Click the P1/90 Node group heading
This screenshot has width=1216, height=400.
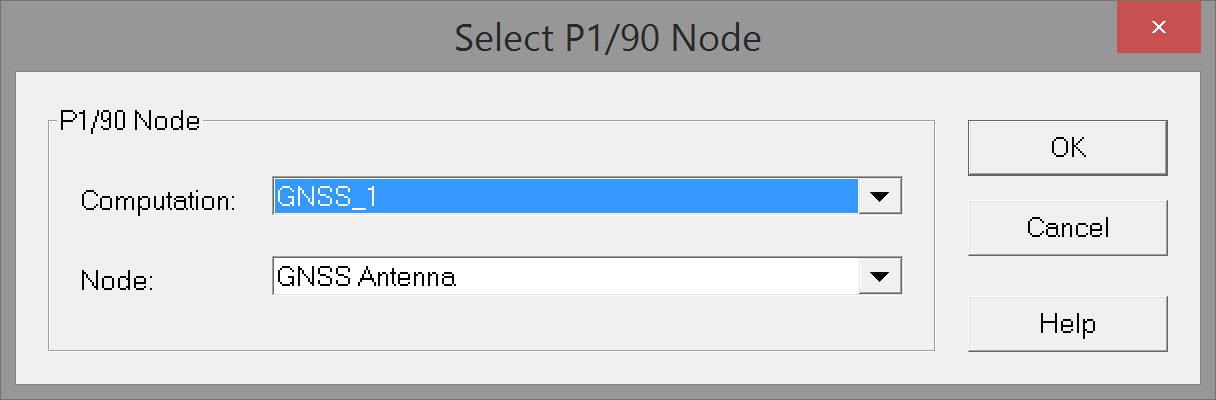click(130, 122)
